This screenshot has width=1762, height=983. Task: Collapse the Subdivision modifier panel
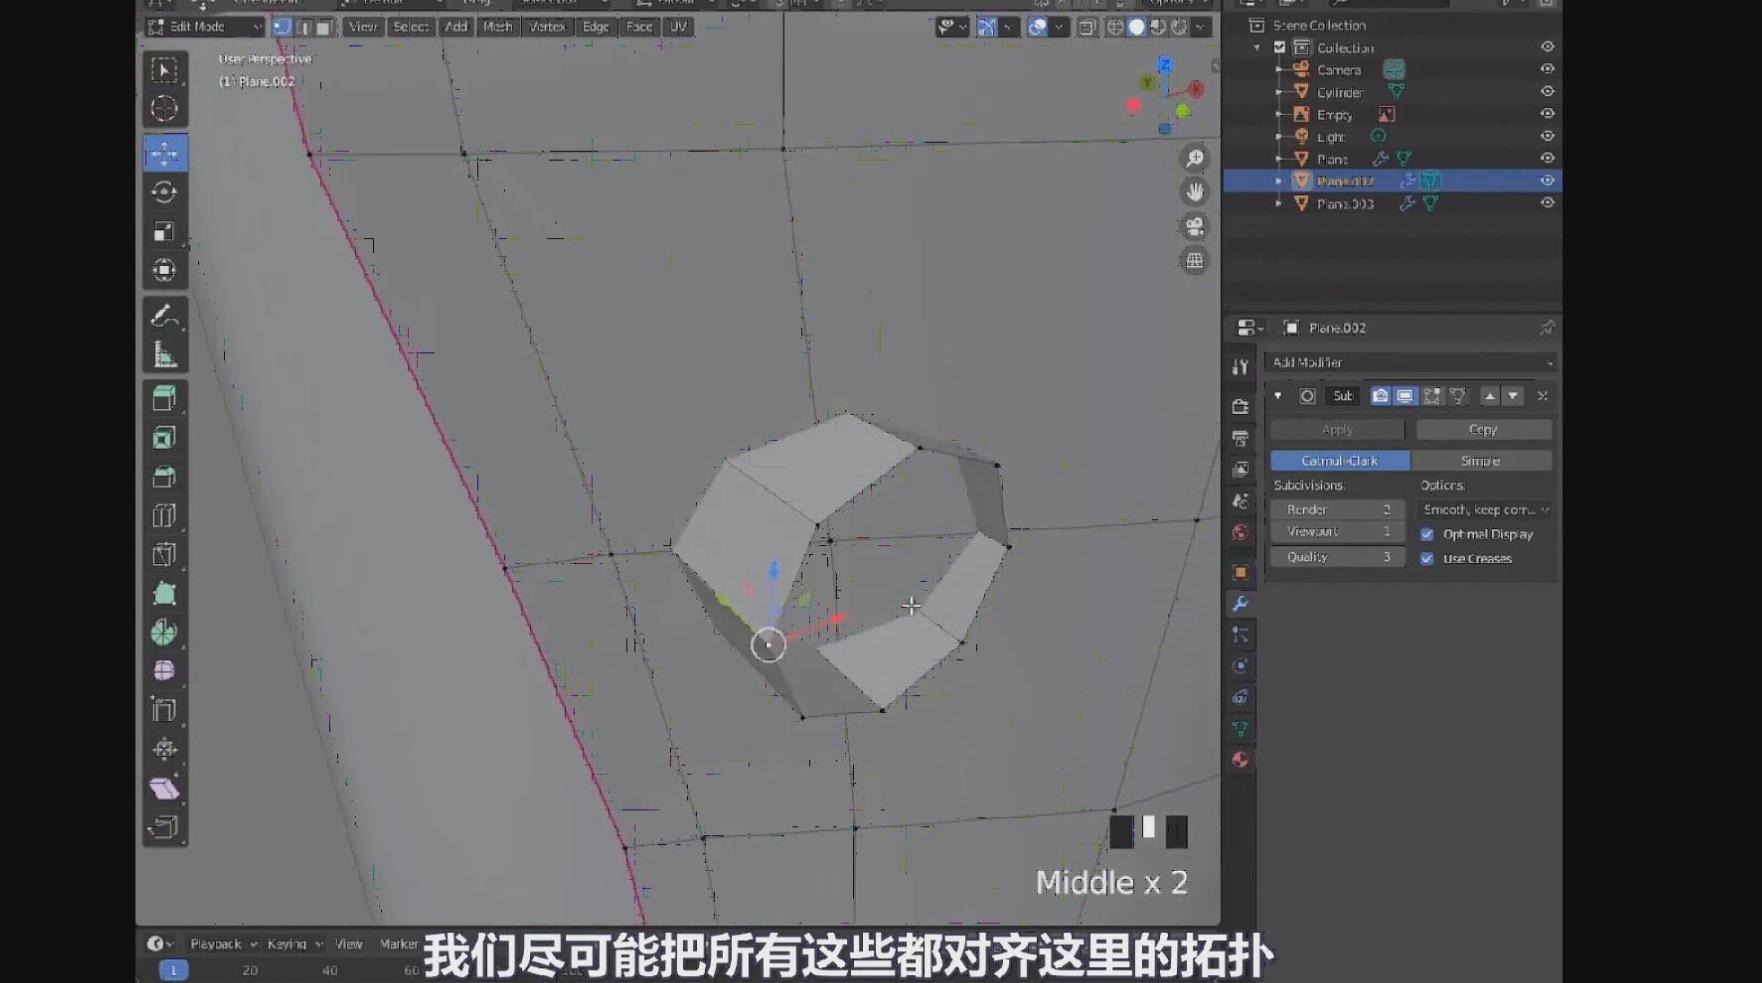coord(1278,396)
